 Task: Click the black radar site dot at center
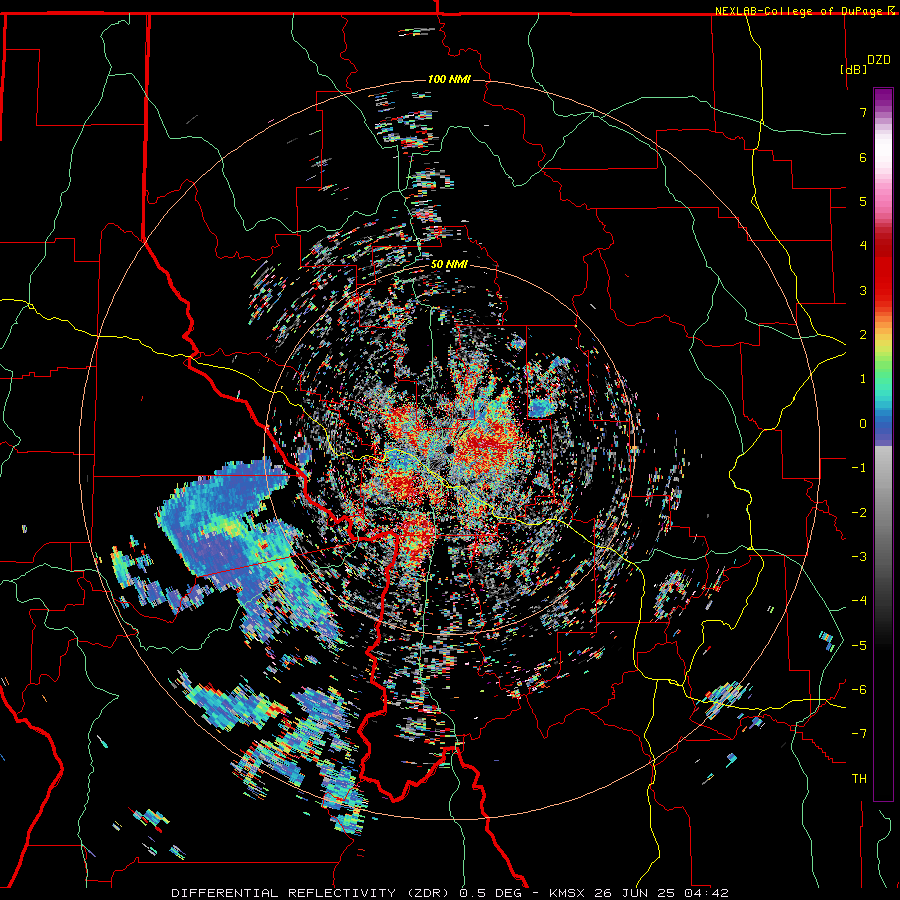[x=449, y=449]
